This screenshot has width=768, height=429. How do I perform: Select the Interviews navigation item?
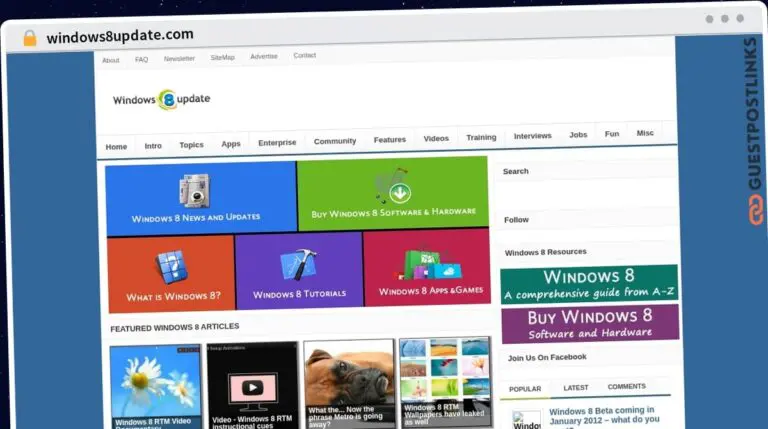(532, 136)
